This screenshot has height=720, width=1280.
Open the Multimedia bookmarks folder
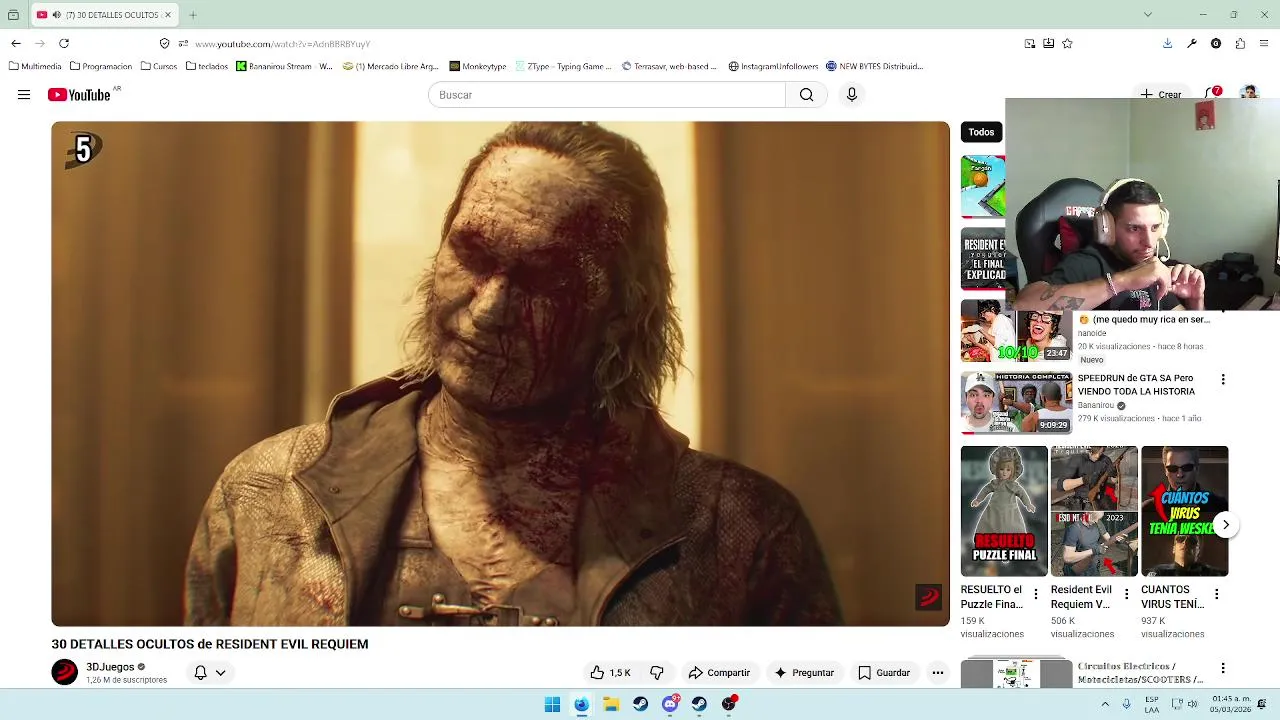pyautogui.click(x=35, y=66)
